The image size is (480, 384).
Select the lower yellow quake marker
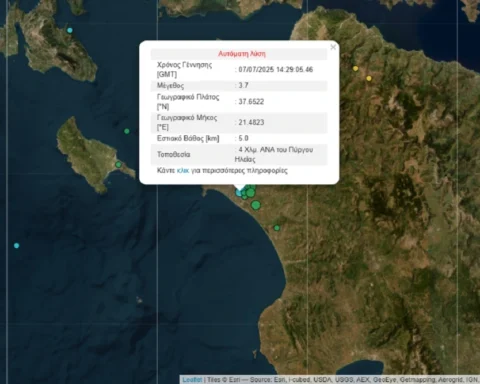(369, 78)
